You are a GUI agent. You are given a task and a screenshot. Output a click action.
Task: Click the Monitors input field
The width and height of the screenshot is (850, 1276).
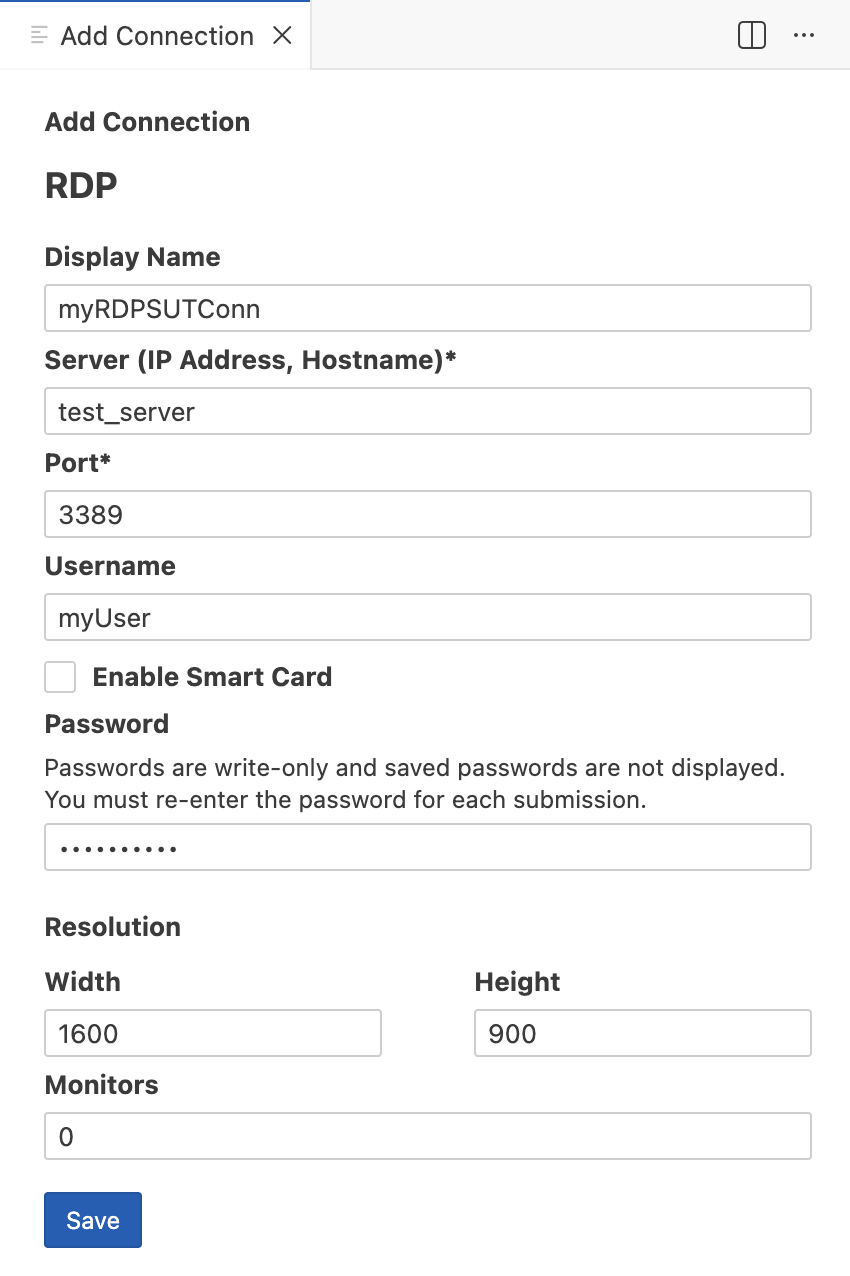[x=428, y=1136]
